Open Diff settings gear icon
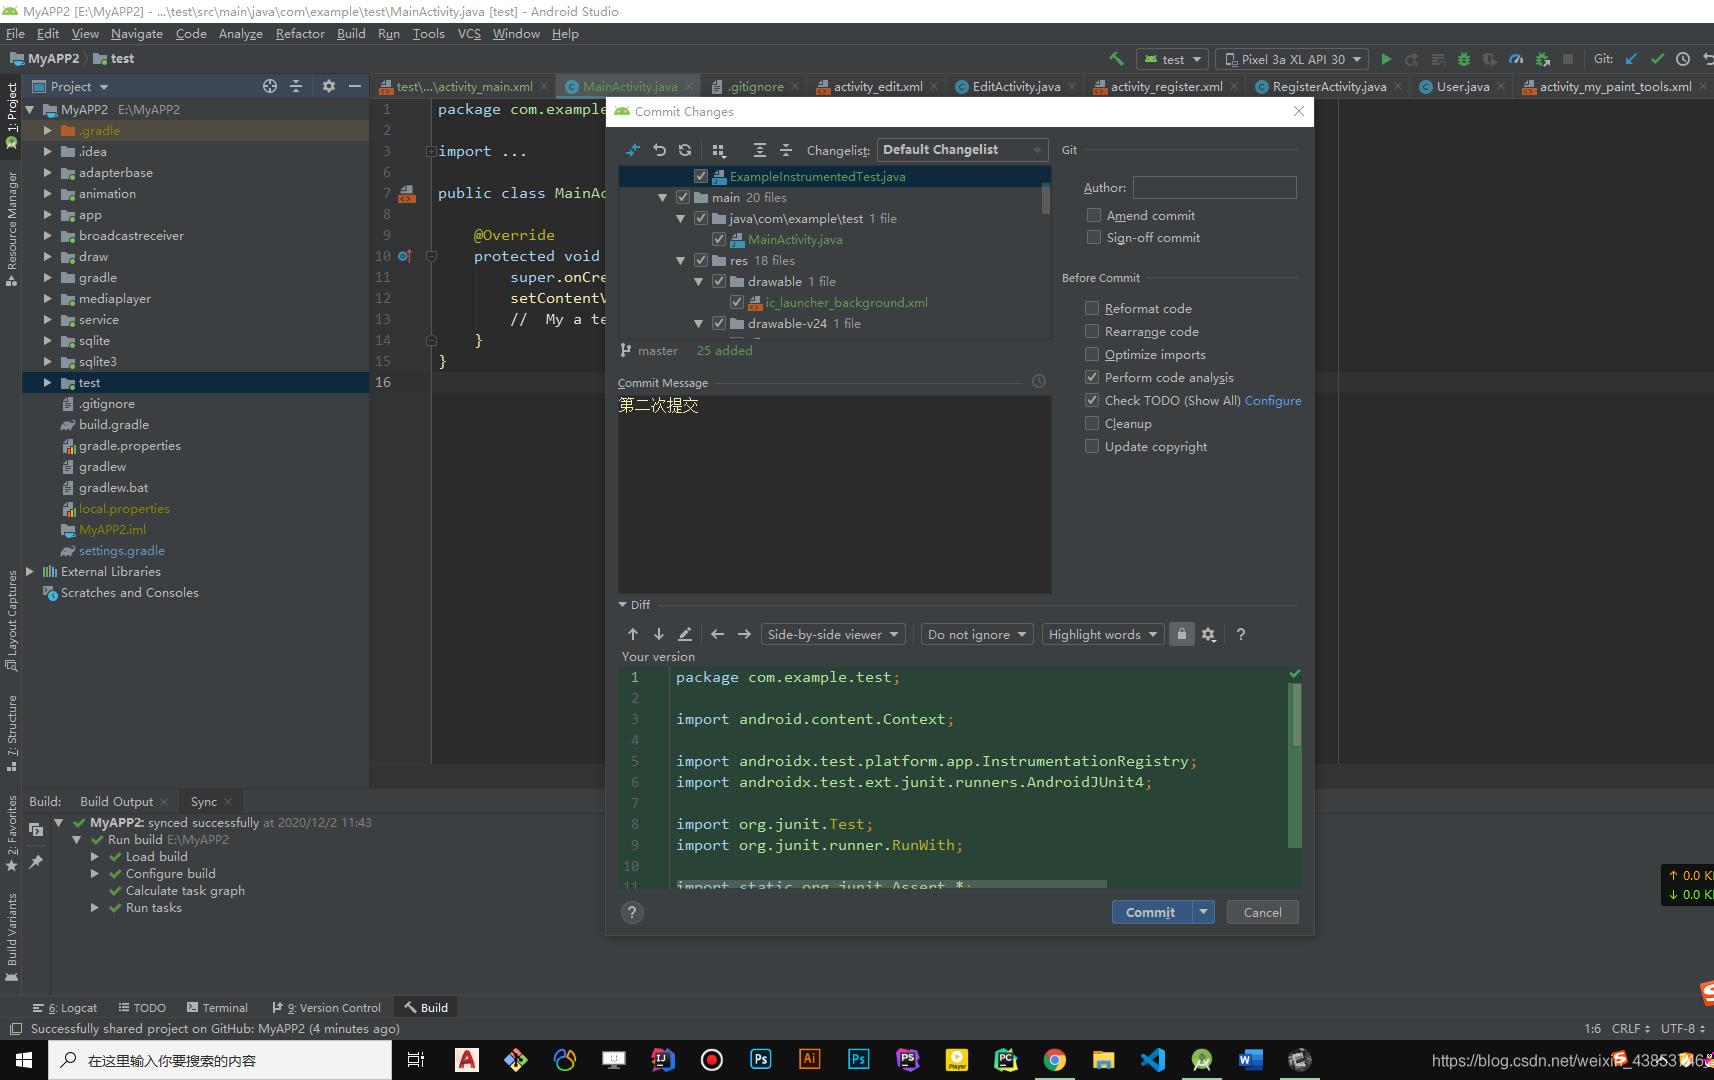The height and width of the screenshot is (1080, 1714). click(1209, 634)
